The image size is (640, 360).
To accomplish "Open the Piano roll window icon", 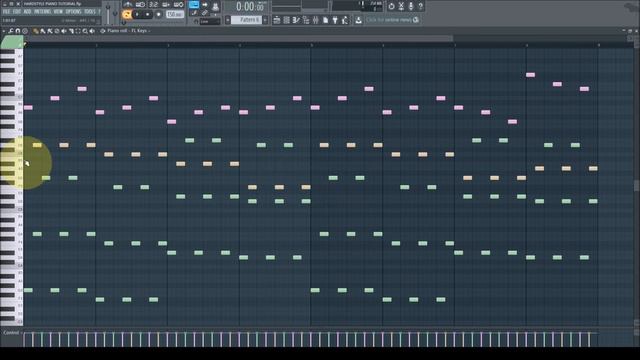I will pos(296,20).
